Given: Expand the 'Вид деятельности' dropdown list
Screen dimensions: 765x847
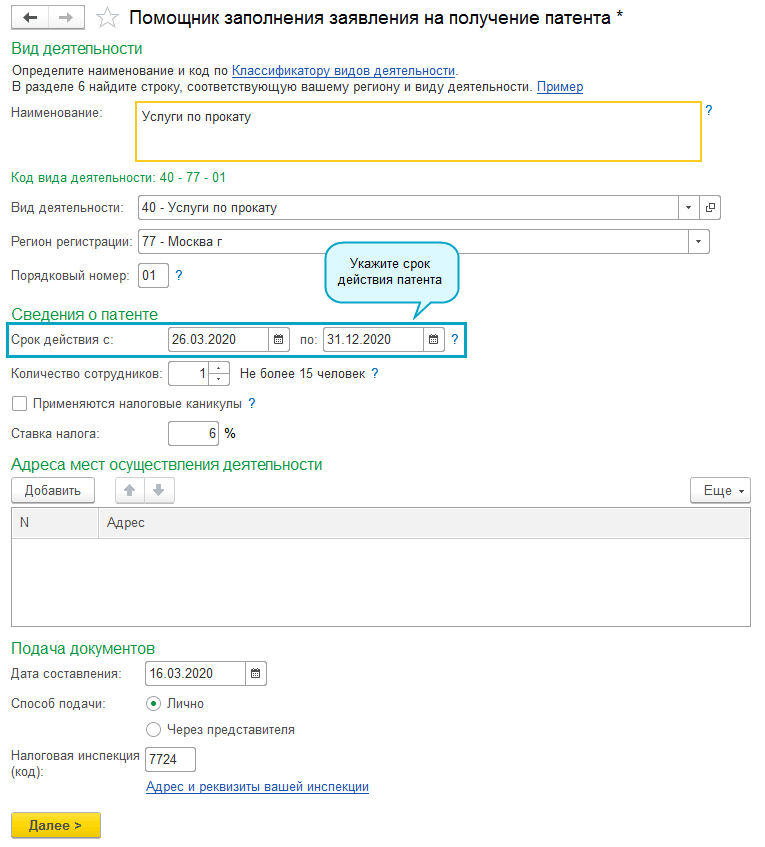Looking at the screenshot, I should pyautogui.click(x=688, y=208).
